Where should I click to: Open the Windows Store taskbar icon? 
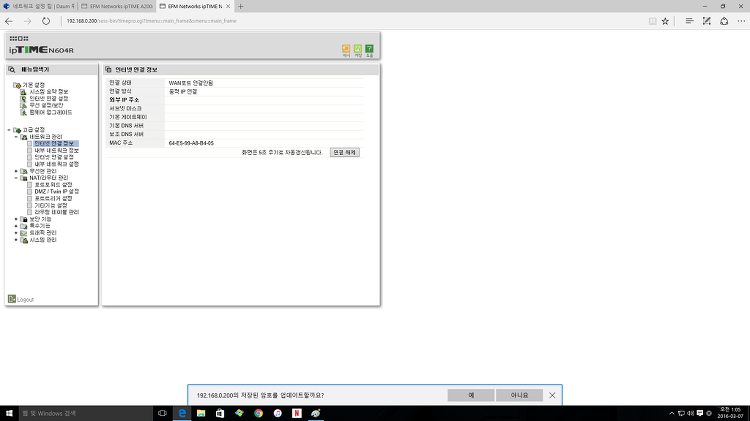pos(220,413)
